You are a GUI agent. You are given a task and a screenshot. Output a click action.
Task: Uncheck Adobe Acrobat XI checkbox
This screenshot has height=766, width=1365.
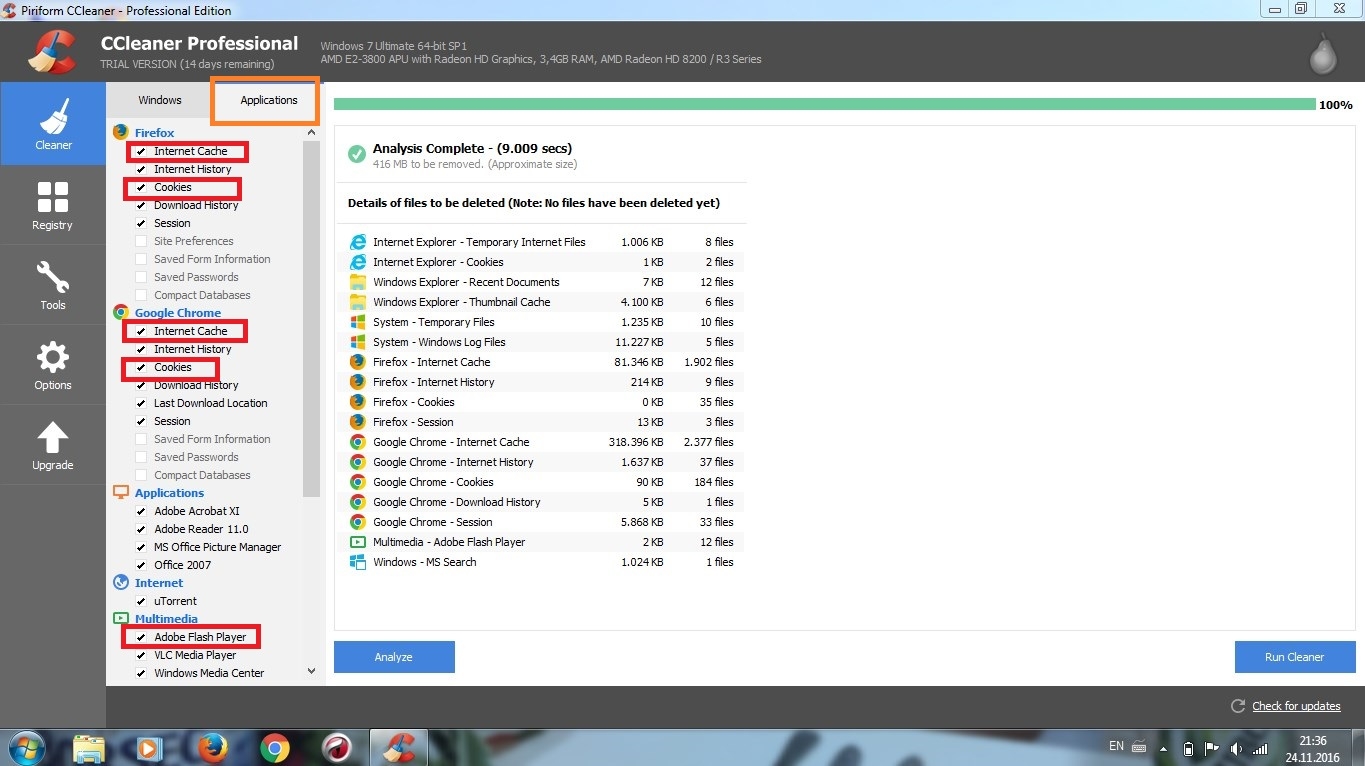pyautogui.click(x=141, y=512)
